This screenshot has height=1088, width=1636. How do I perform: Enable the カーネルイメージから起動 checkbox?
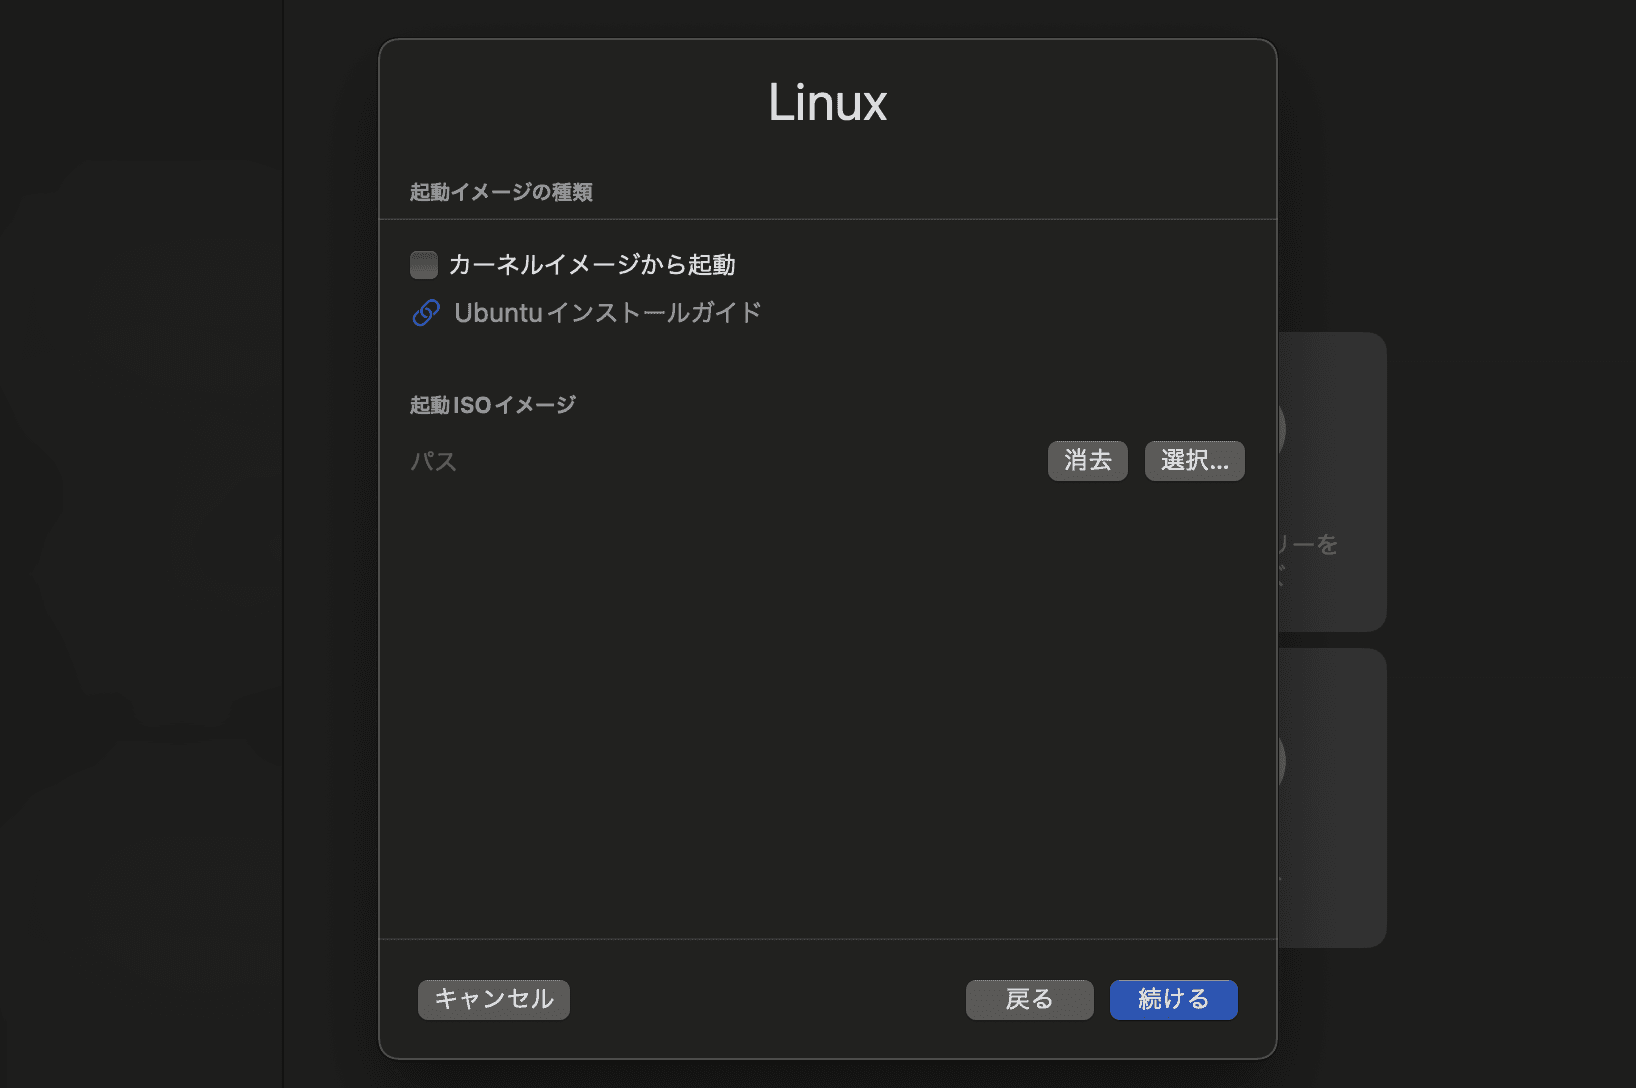click(424, 265)
